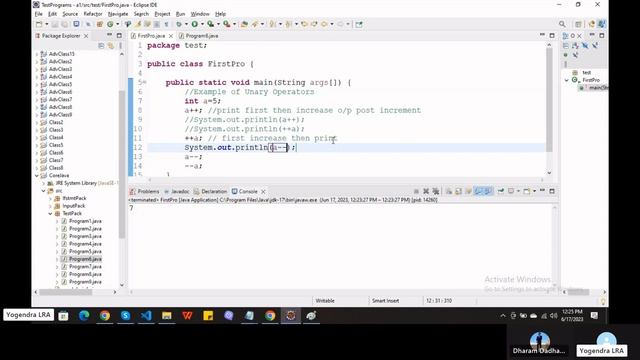
Task: Toggle Scroll Lock in Console toolbar
Action: pos(459,191)
